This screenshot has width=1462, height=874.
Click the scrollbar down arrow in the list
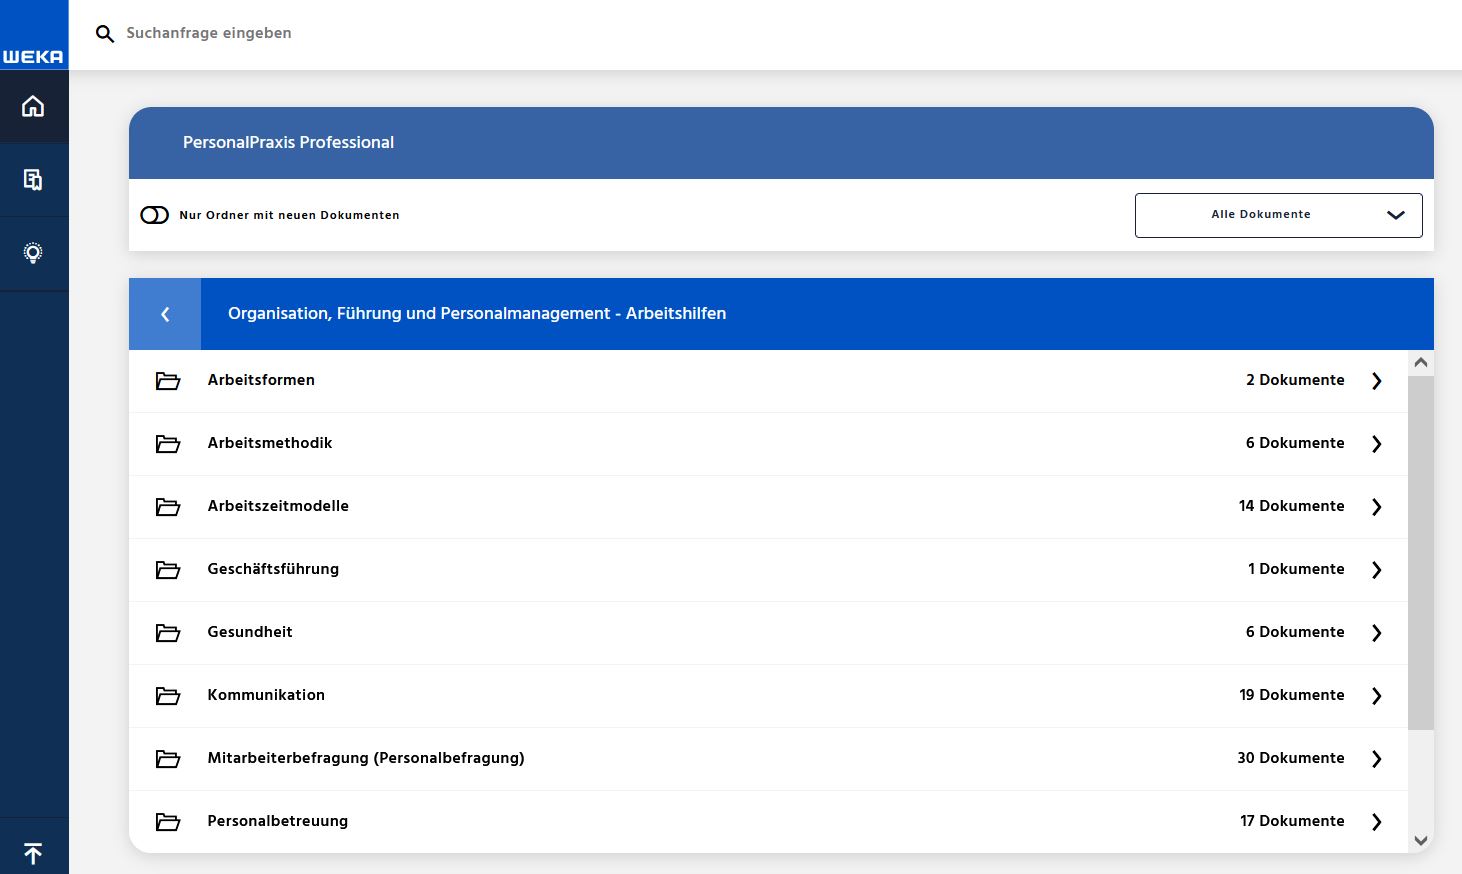point(1420,841)
